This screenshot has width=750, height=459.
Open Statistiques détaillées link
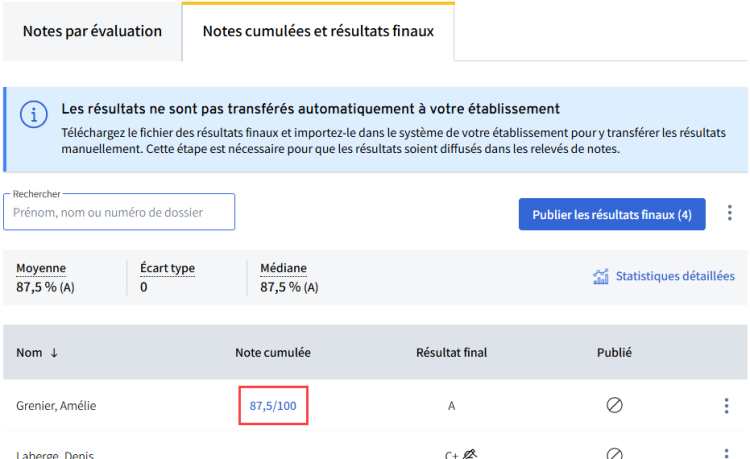pos(675,276)
